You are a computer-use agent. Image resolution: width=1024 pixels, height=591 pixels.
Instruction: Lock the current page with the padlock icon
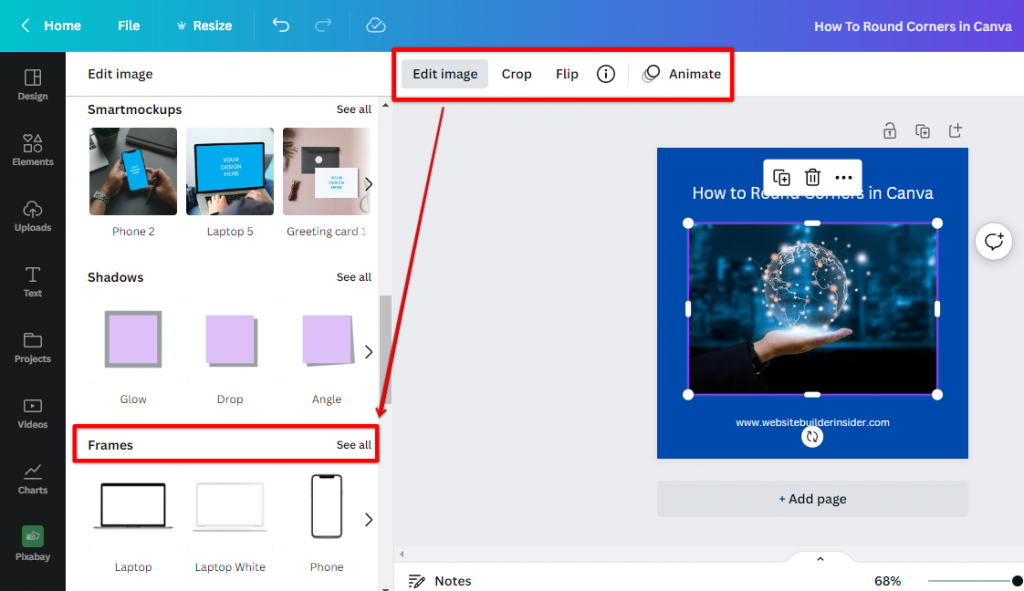[889, 130]
